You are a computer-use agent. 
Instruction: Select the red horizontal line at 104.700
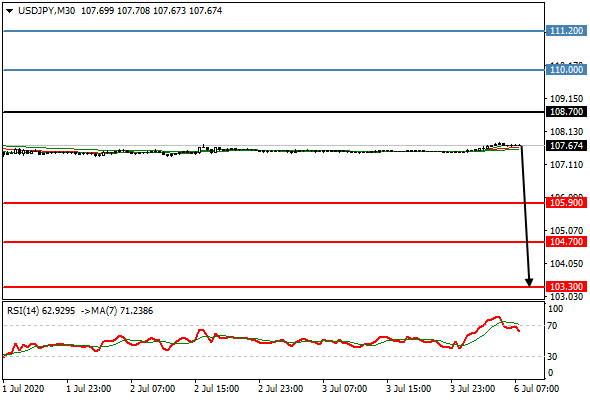tap(274, 242)
